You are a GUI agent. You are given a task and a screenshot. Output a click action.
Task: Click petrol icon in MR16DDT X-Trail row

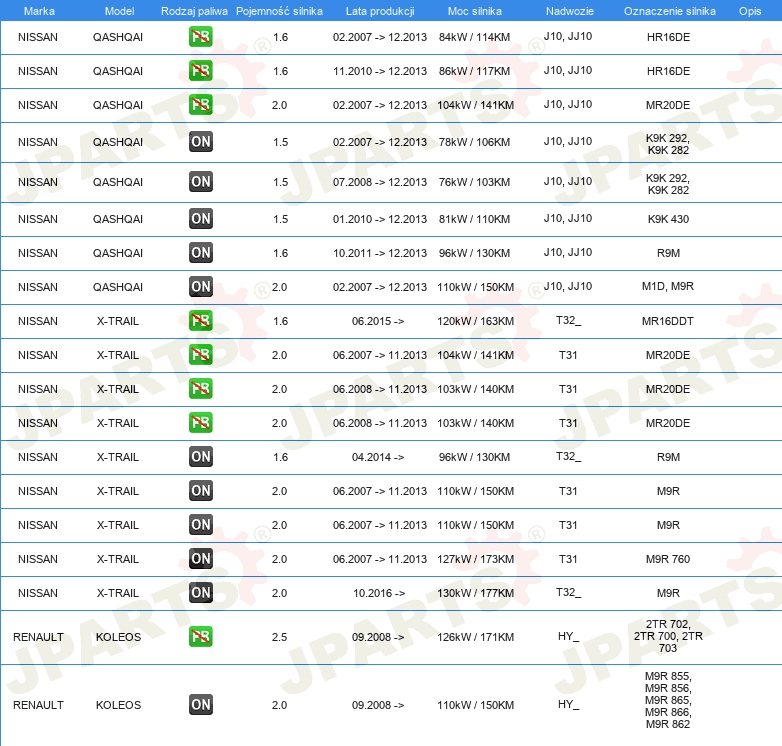200,321
